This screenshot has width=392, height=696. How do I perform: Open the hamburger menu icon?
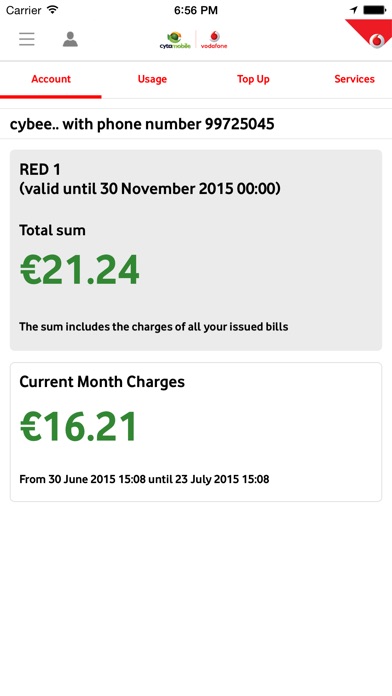(27, 39)
